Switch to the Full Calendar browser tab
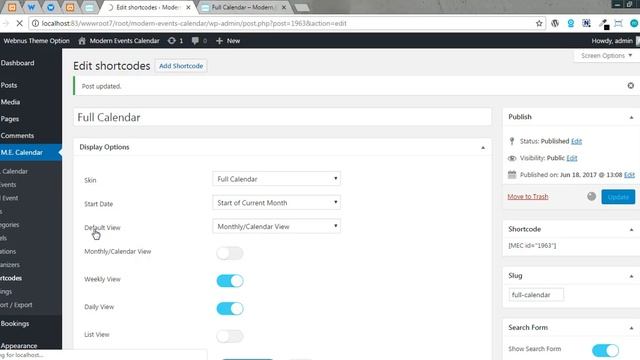The image size is (640, 360). coord(243,7)
